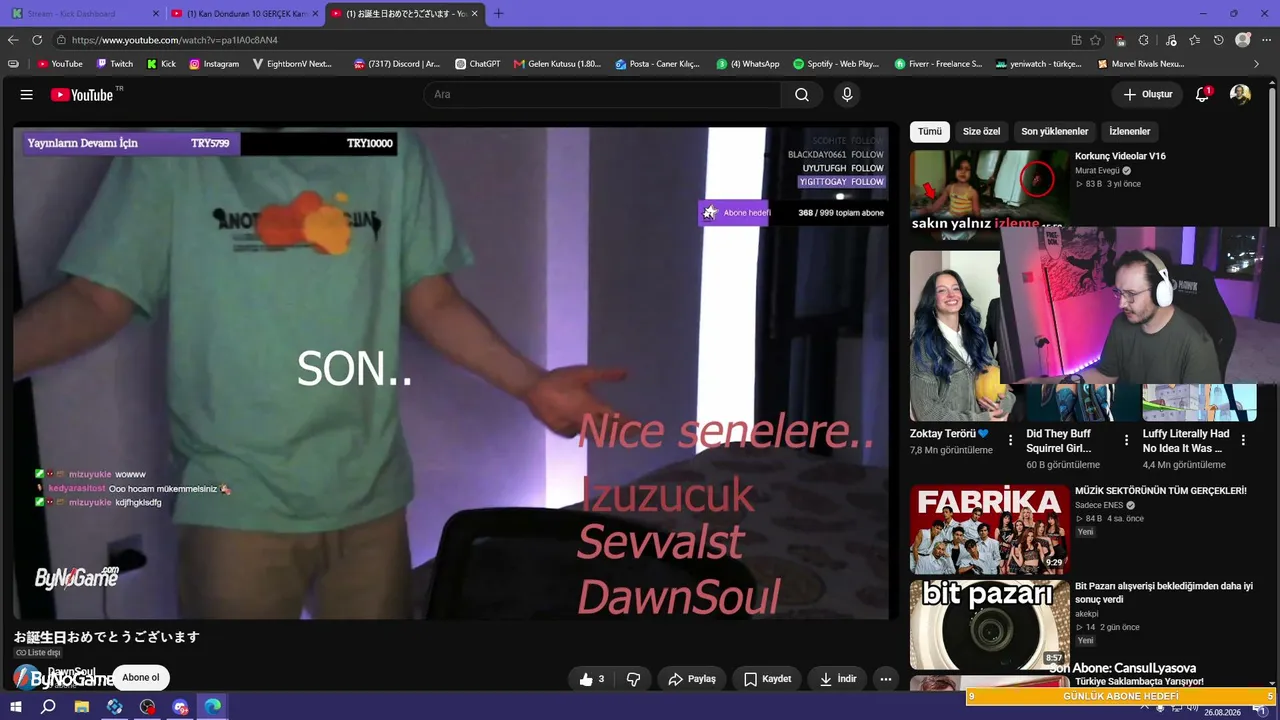Like the video with thumbs up

(x=591, y=679)
